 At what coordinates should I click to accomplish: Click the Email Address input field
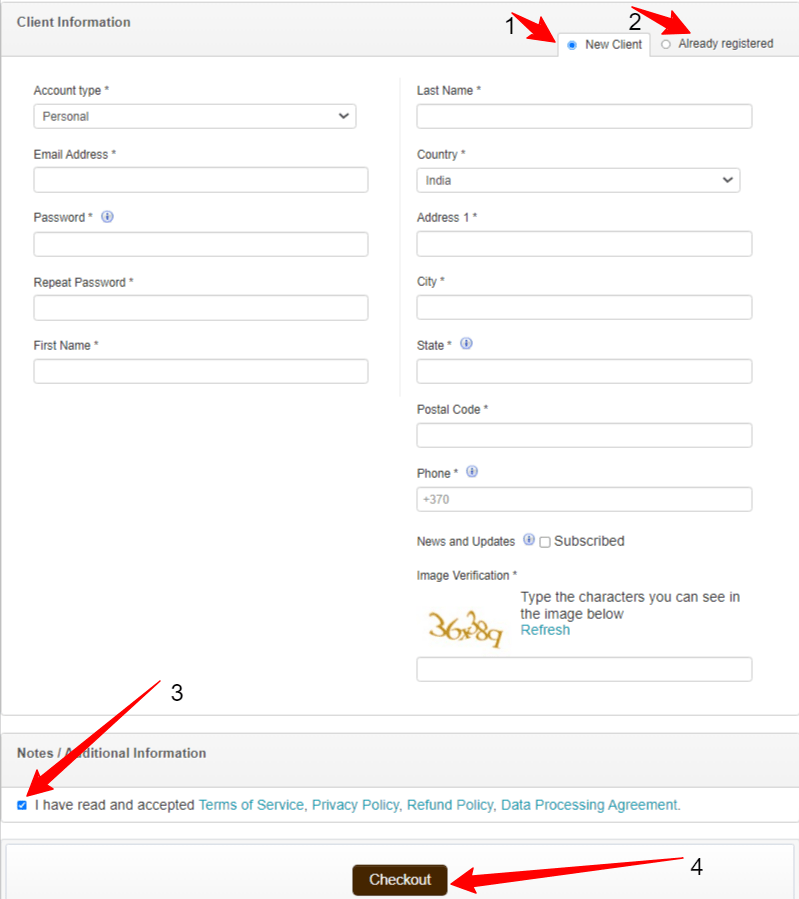click(x=200, y=179)
